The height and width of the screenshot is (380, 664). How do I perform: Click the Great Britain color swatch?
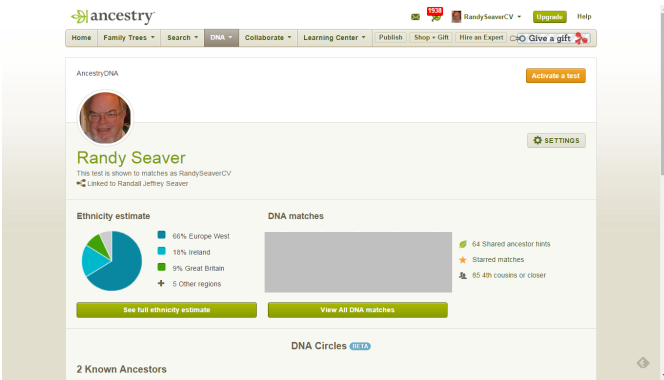click(161, 267)
